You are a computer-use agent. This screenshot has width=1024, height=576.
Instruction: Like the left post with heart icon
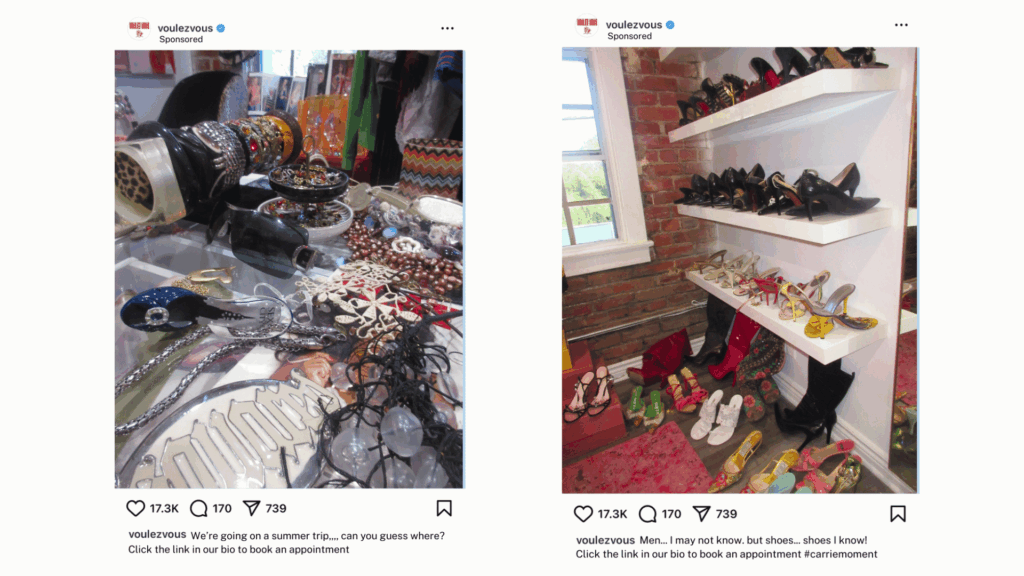pos(135,508)
